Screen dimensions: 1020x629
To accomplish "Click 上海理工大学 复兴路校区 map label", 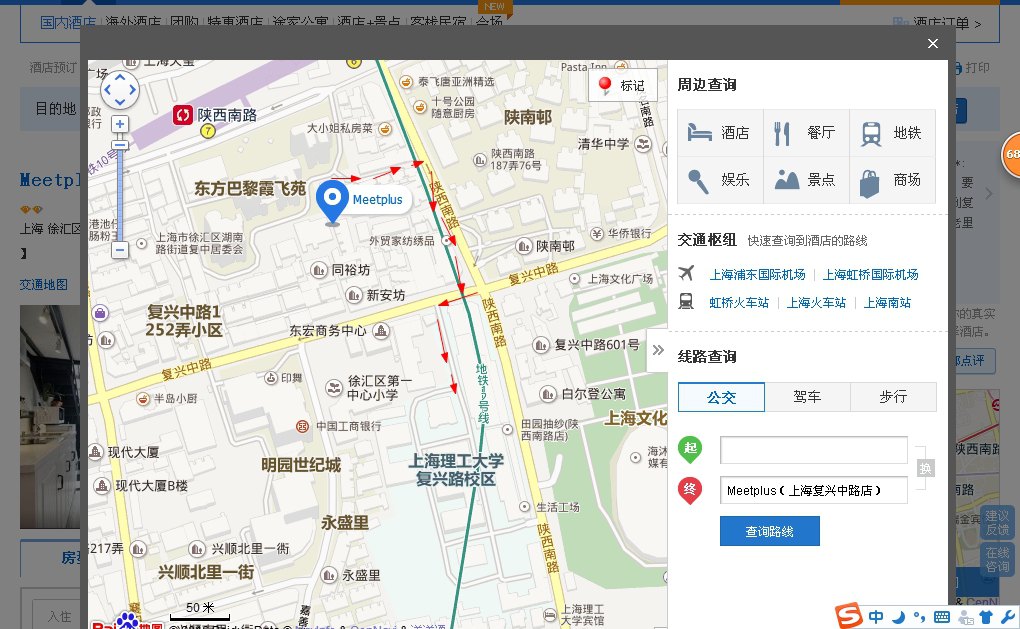I will click(x=455, y=470).
